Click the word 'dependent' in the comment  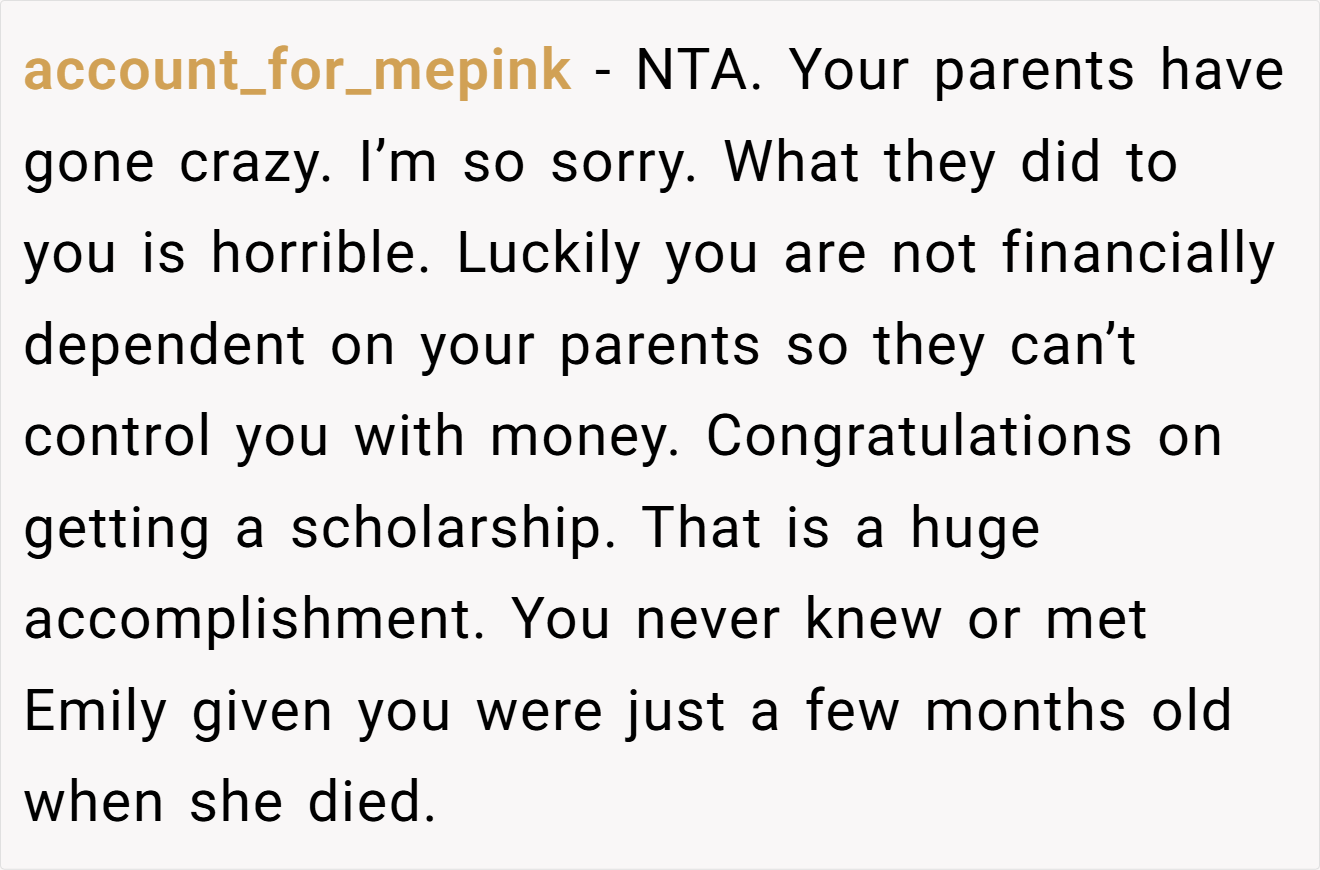tap(165, 345)
